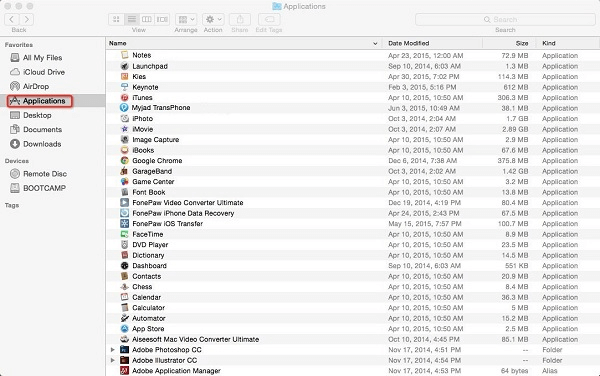Select the Calculator icon
Image resolution: width=600 pixels, height=376 pixels.
click(x=124, y=308)
